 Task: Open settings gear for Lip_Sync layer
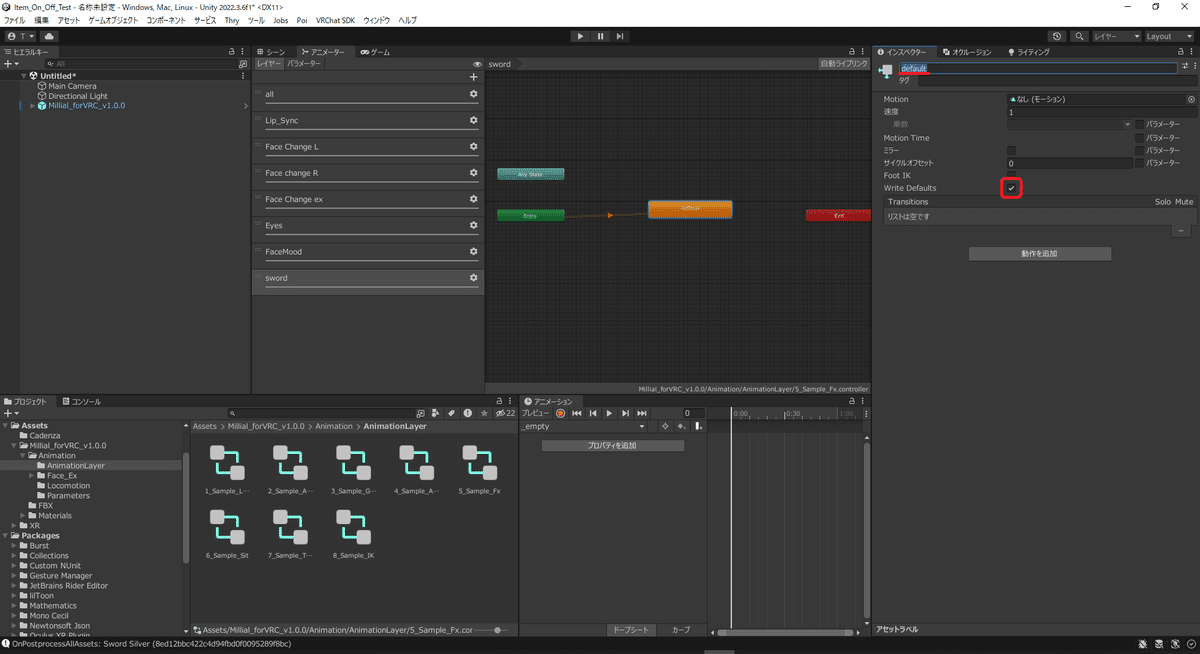[x=474, y=120]
